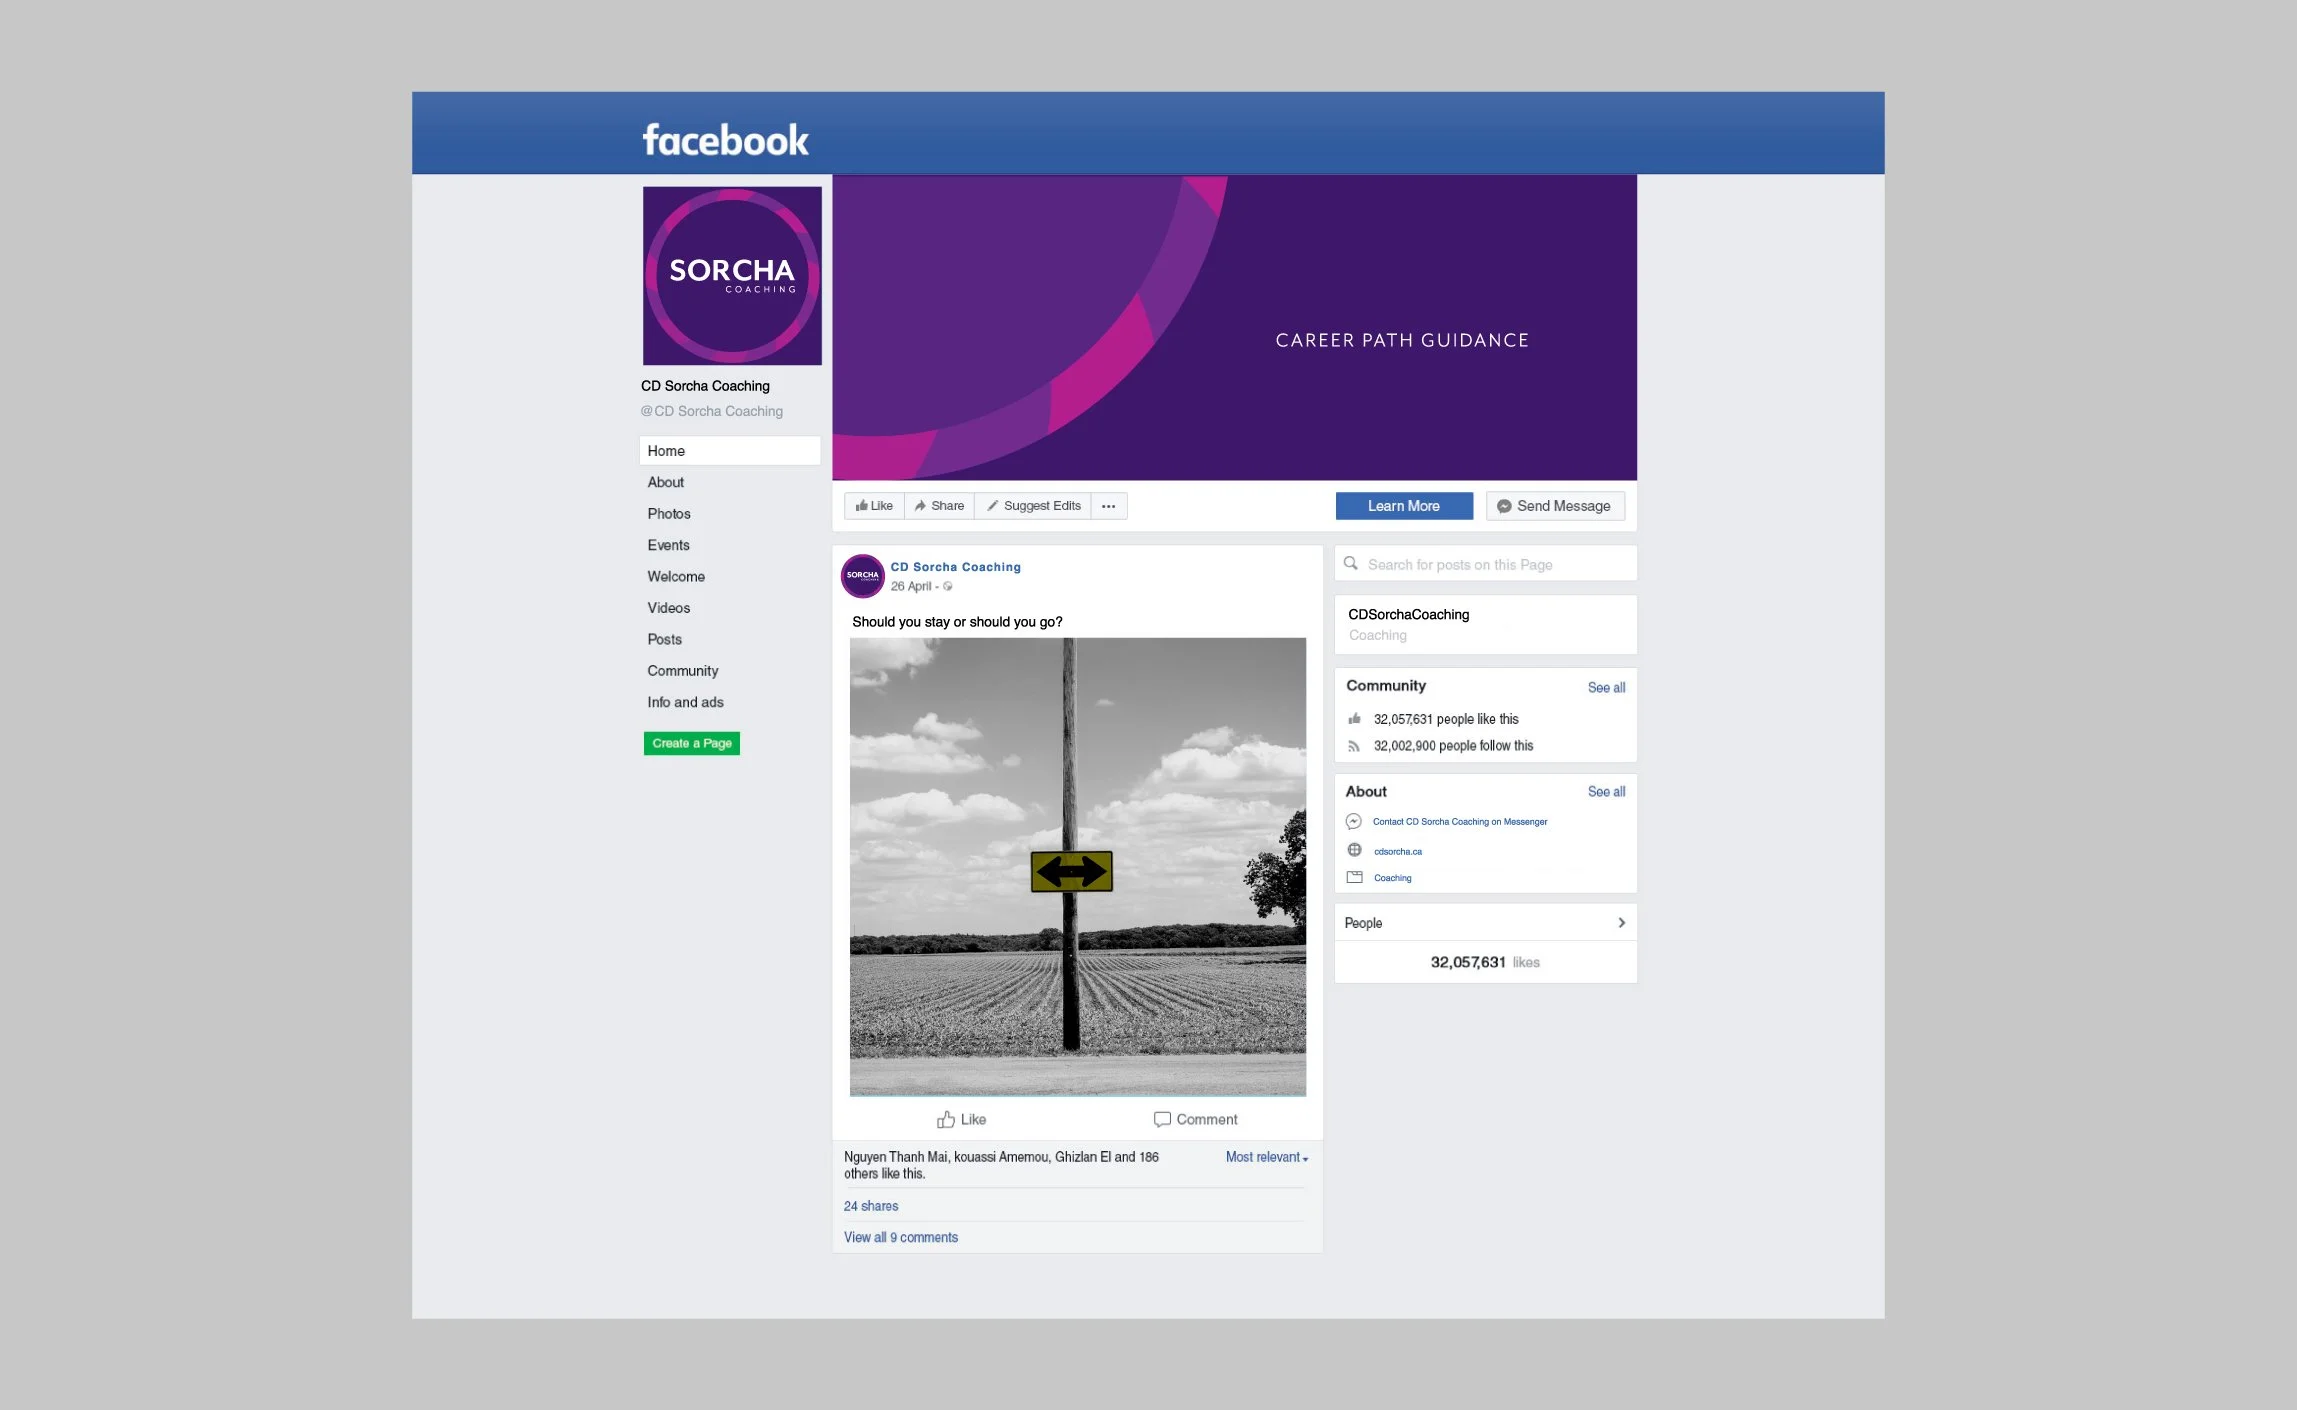Click the magnifier icon in the page search bar
This screenshot has height=1410, width=2297.
pyautogui.click(x=1351, y=564)
